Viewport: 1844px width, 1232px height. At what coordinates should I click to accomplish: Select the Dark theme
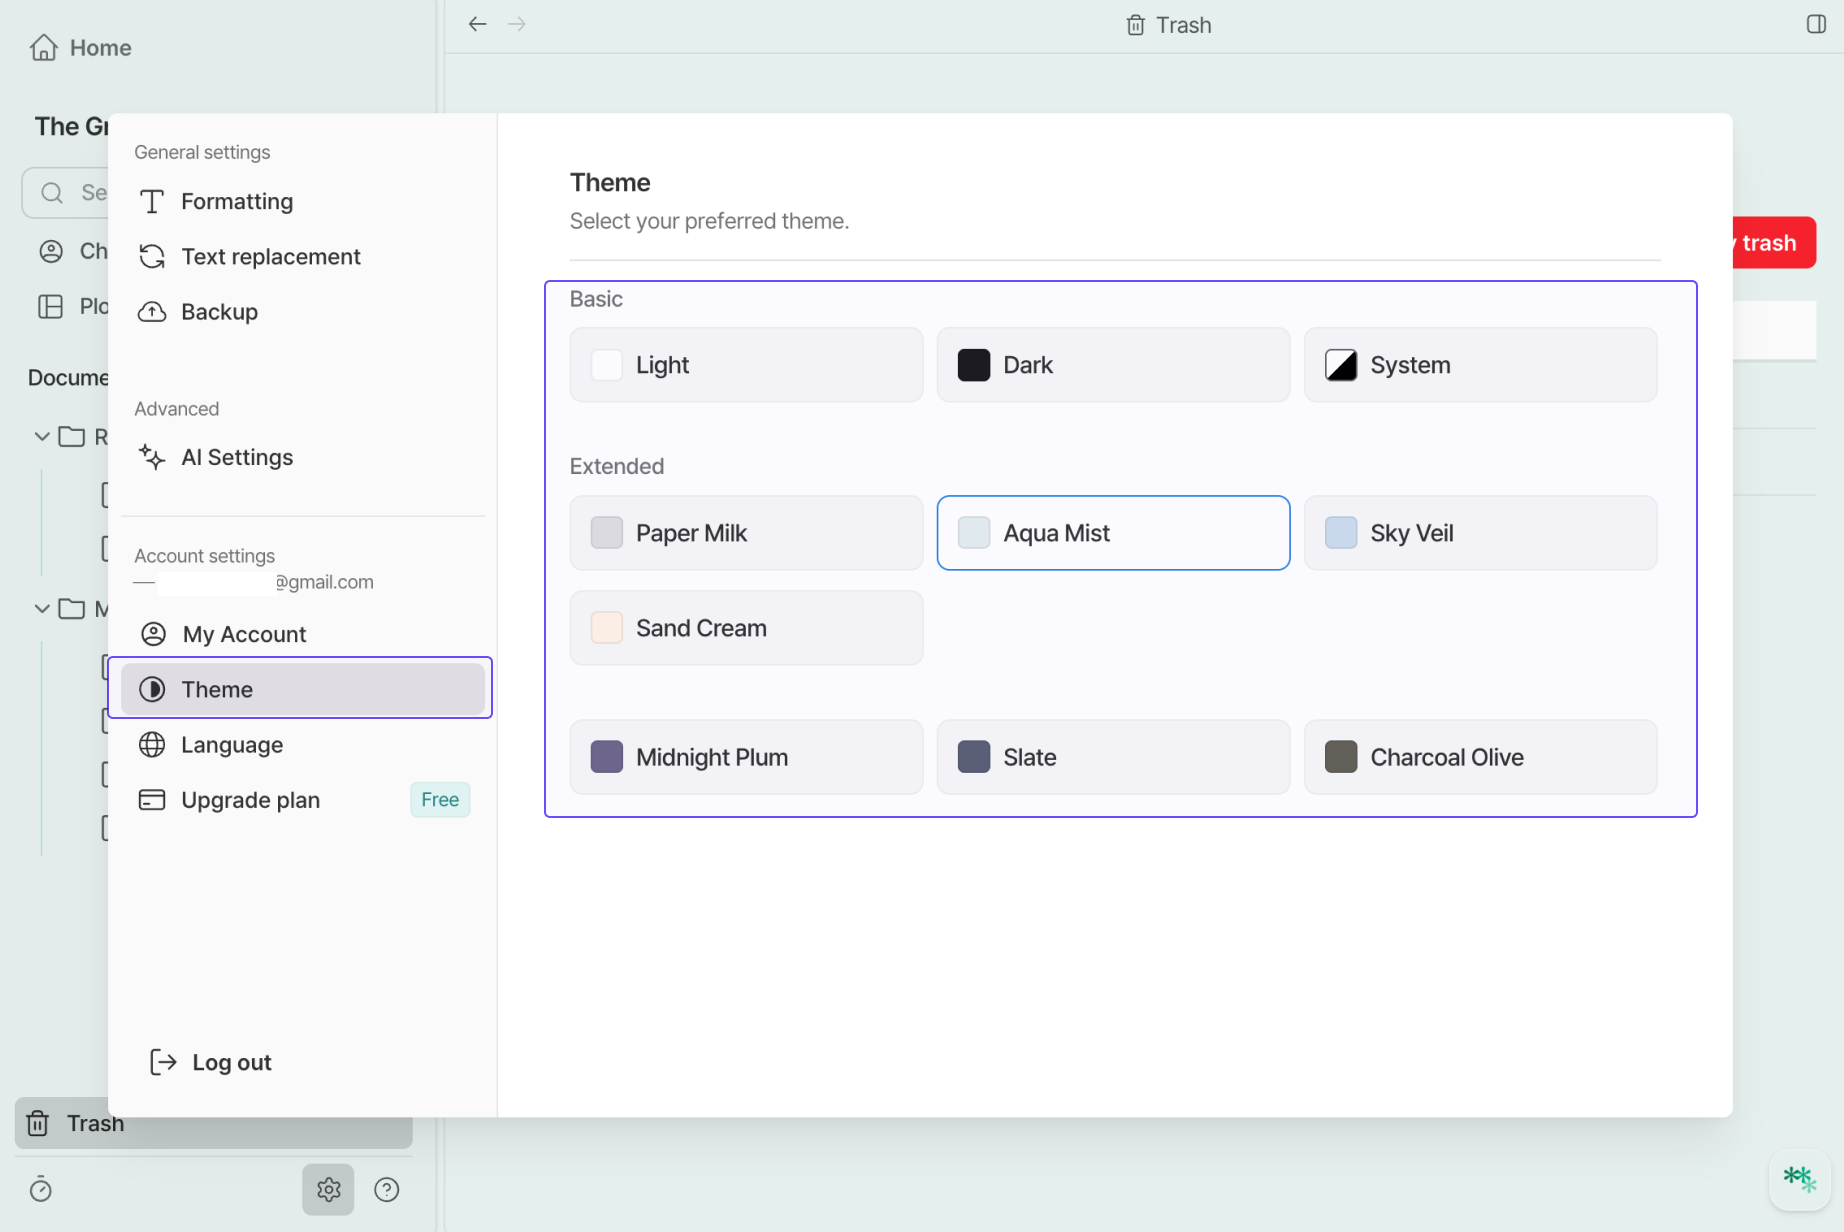pyautogui.click(x=1113, y=365)
